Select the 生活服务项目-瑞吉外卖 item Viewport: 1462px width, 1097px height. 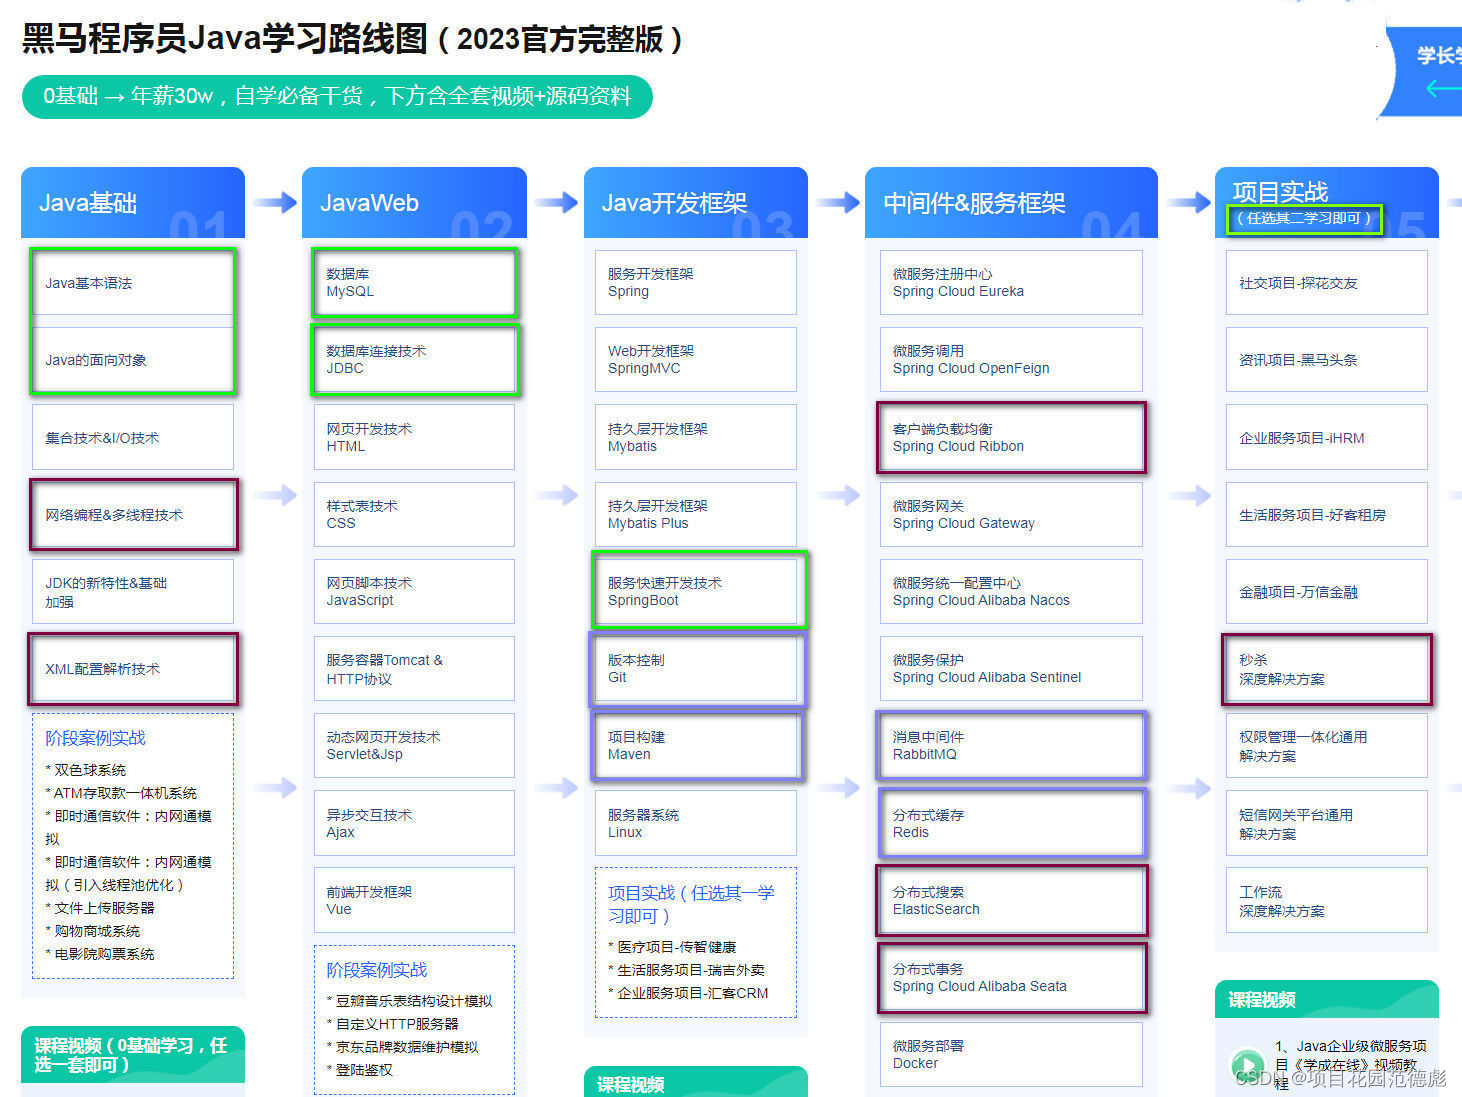(686, 970)
